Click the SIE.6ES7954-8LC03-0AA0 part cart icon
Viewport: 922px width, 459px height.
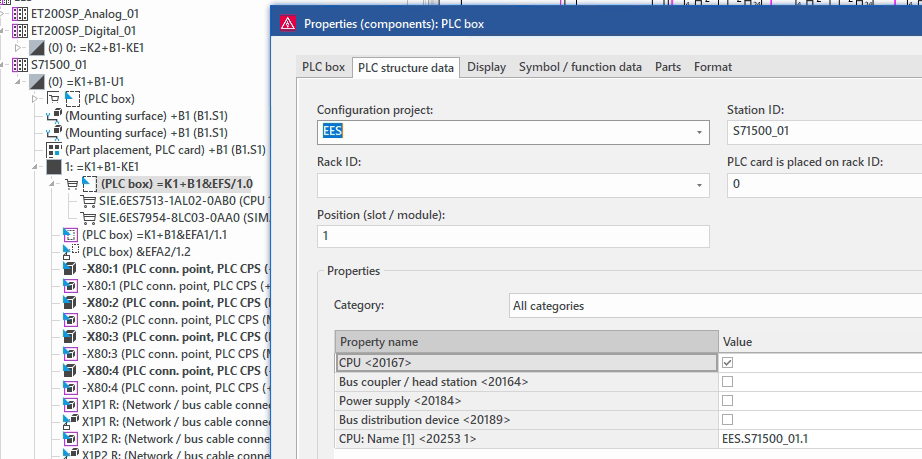(88, 218)
